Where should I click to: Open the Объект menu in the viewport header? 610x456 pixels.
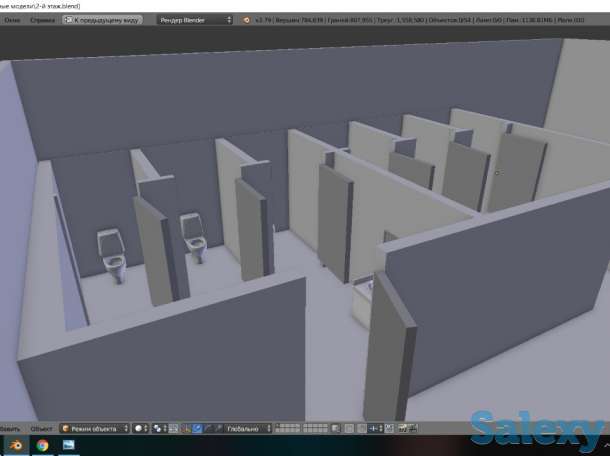click(41, 429)
